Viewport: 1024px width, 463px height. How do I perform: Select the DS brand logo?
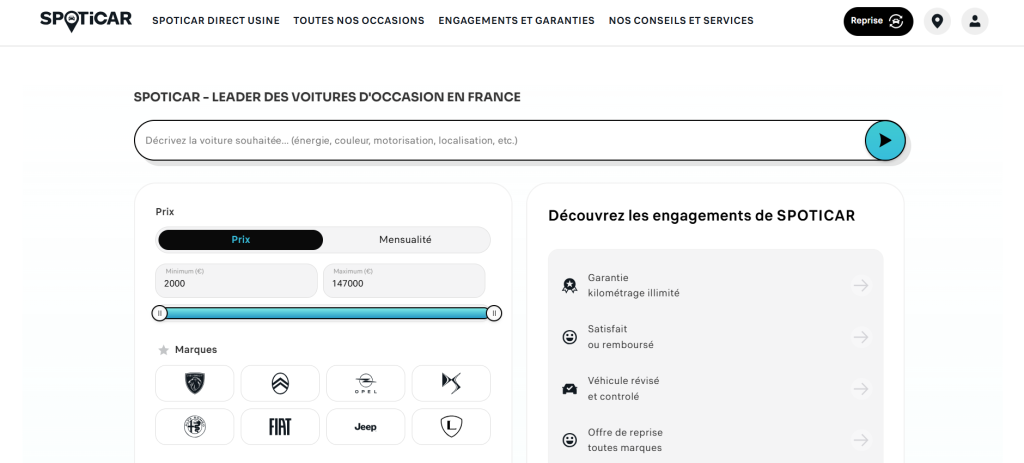[x=451, y=383]
